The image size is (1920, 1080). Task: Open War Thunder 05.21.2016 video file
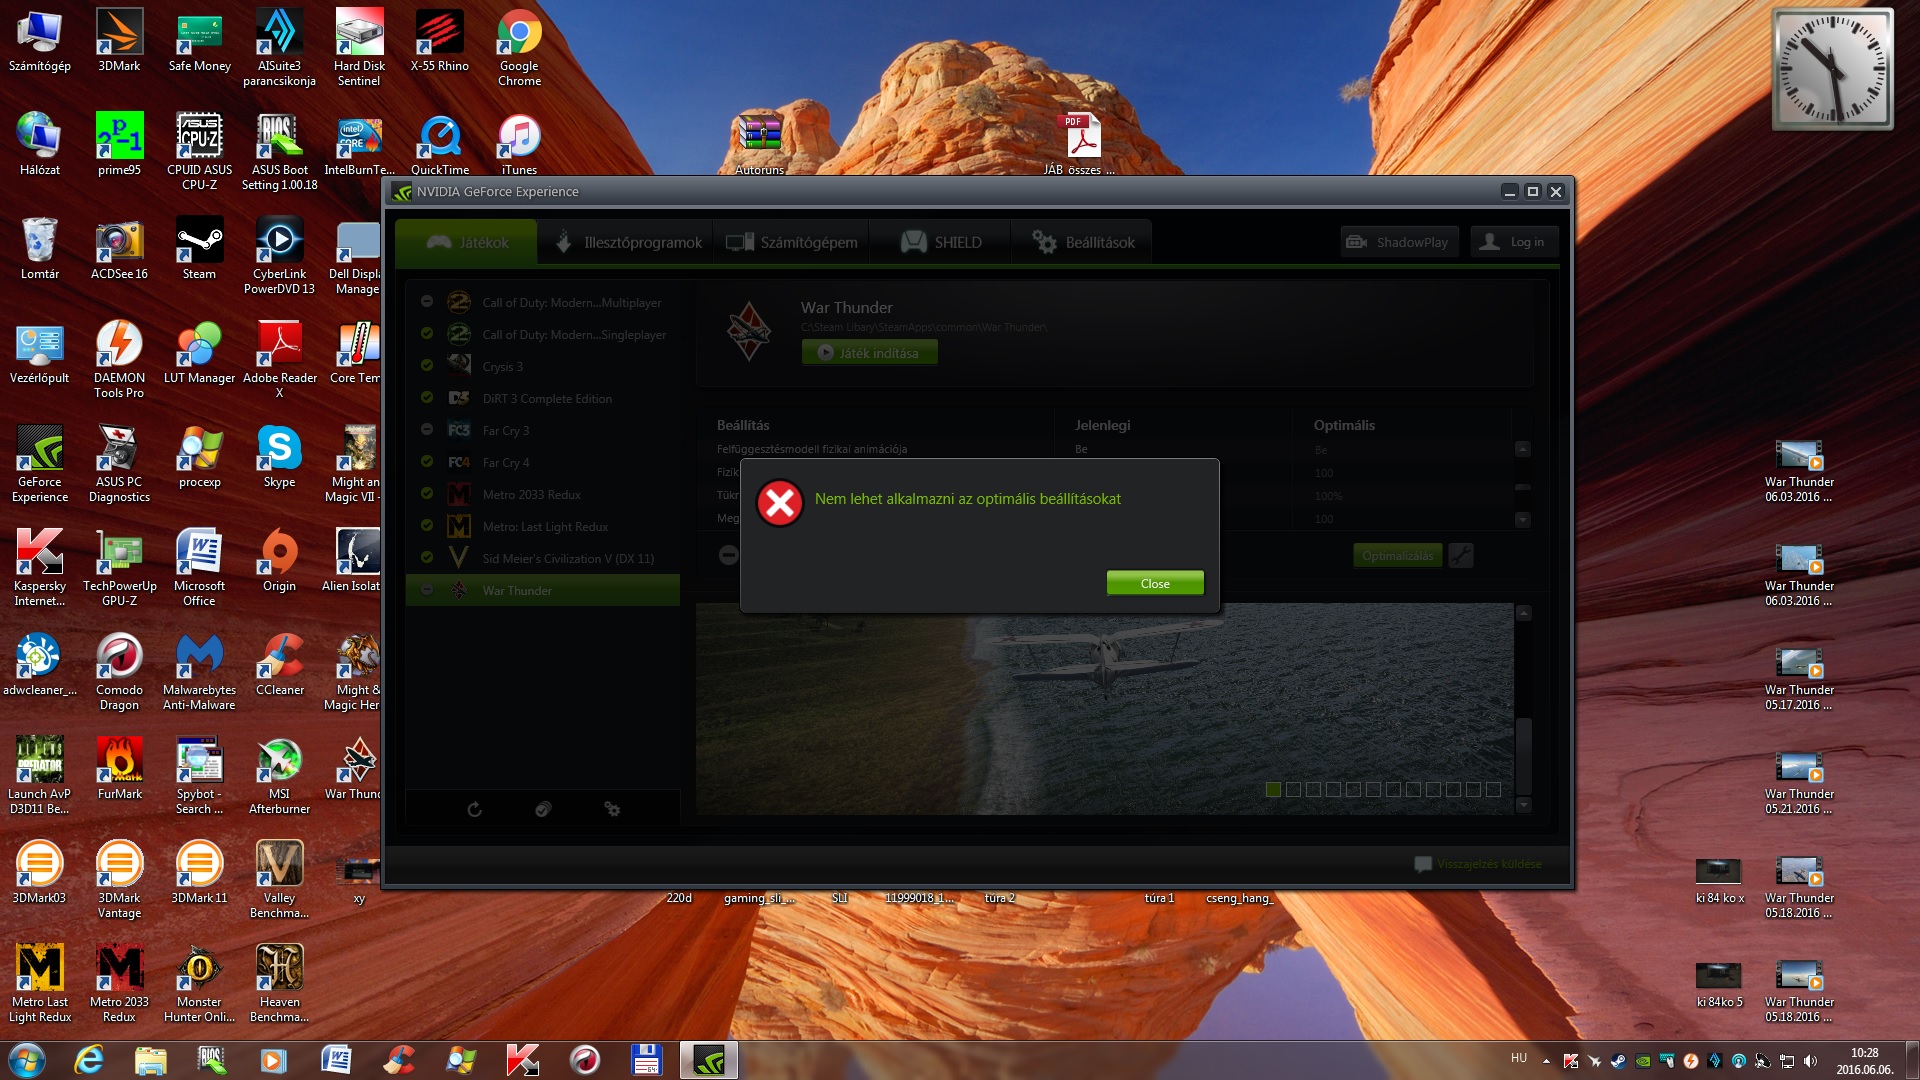point(1799,783)
